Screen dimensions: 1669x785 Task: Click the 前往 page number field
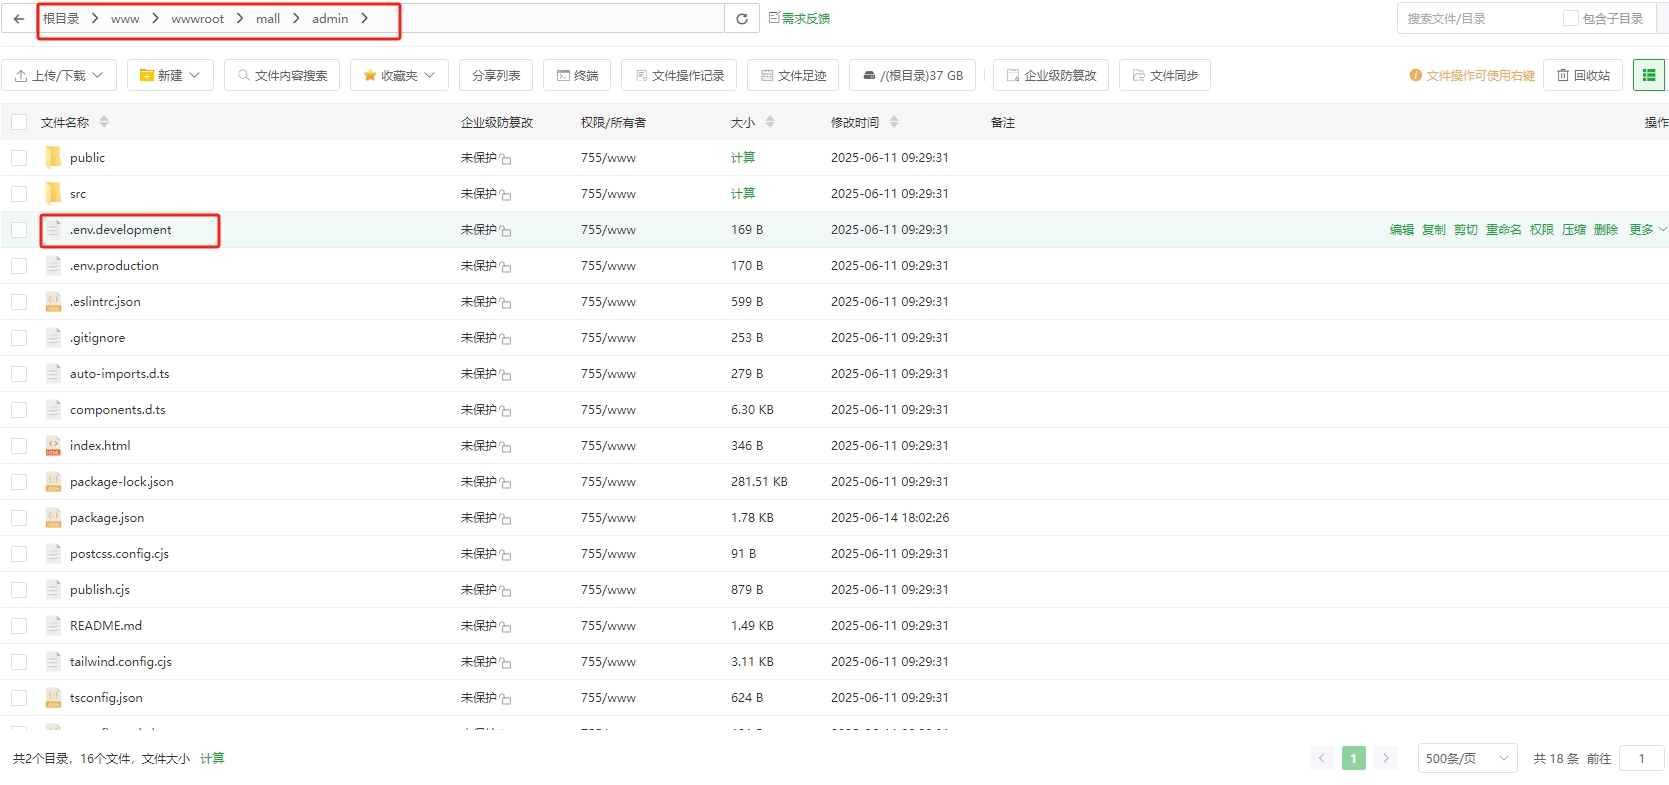[1641, 758]
